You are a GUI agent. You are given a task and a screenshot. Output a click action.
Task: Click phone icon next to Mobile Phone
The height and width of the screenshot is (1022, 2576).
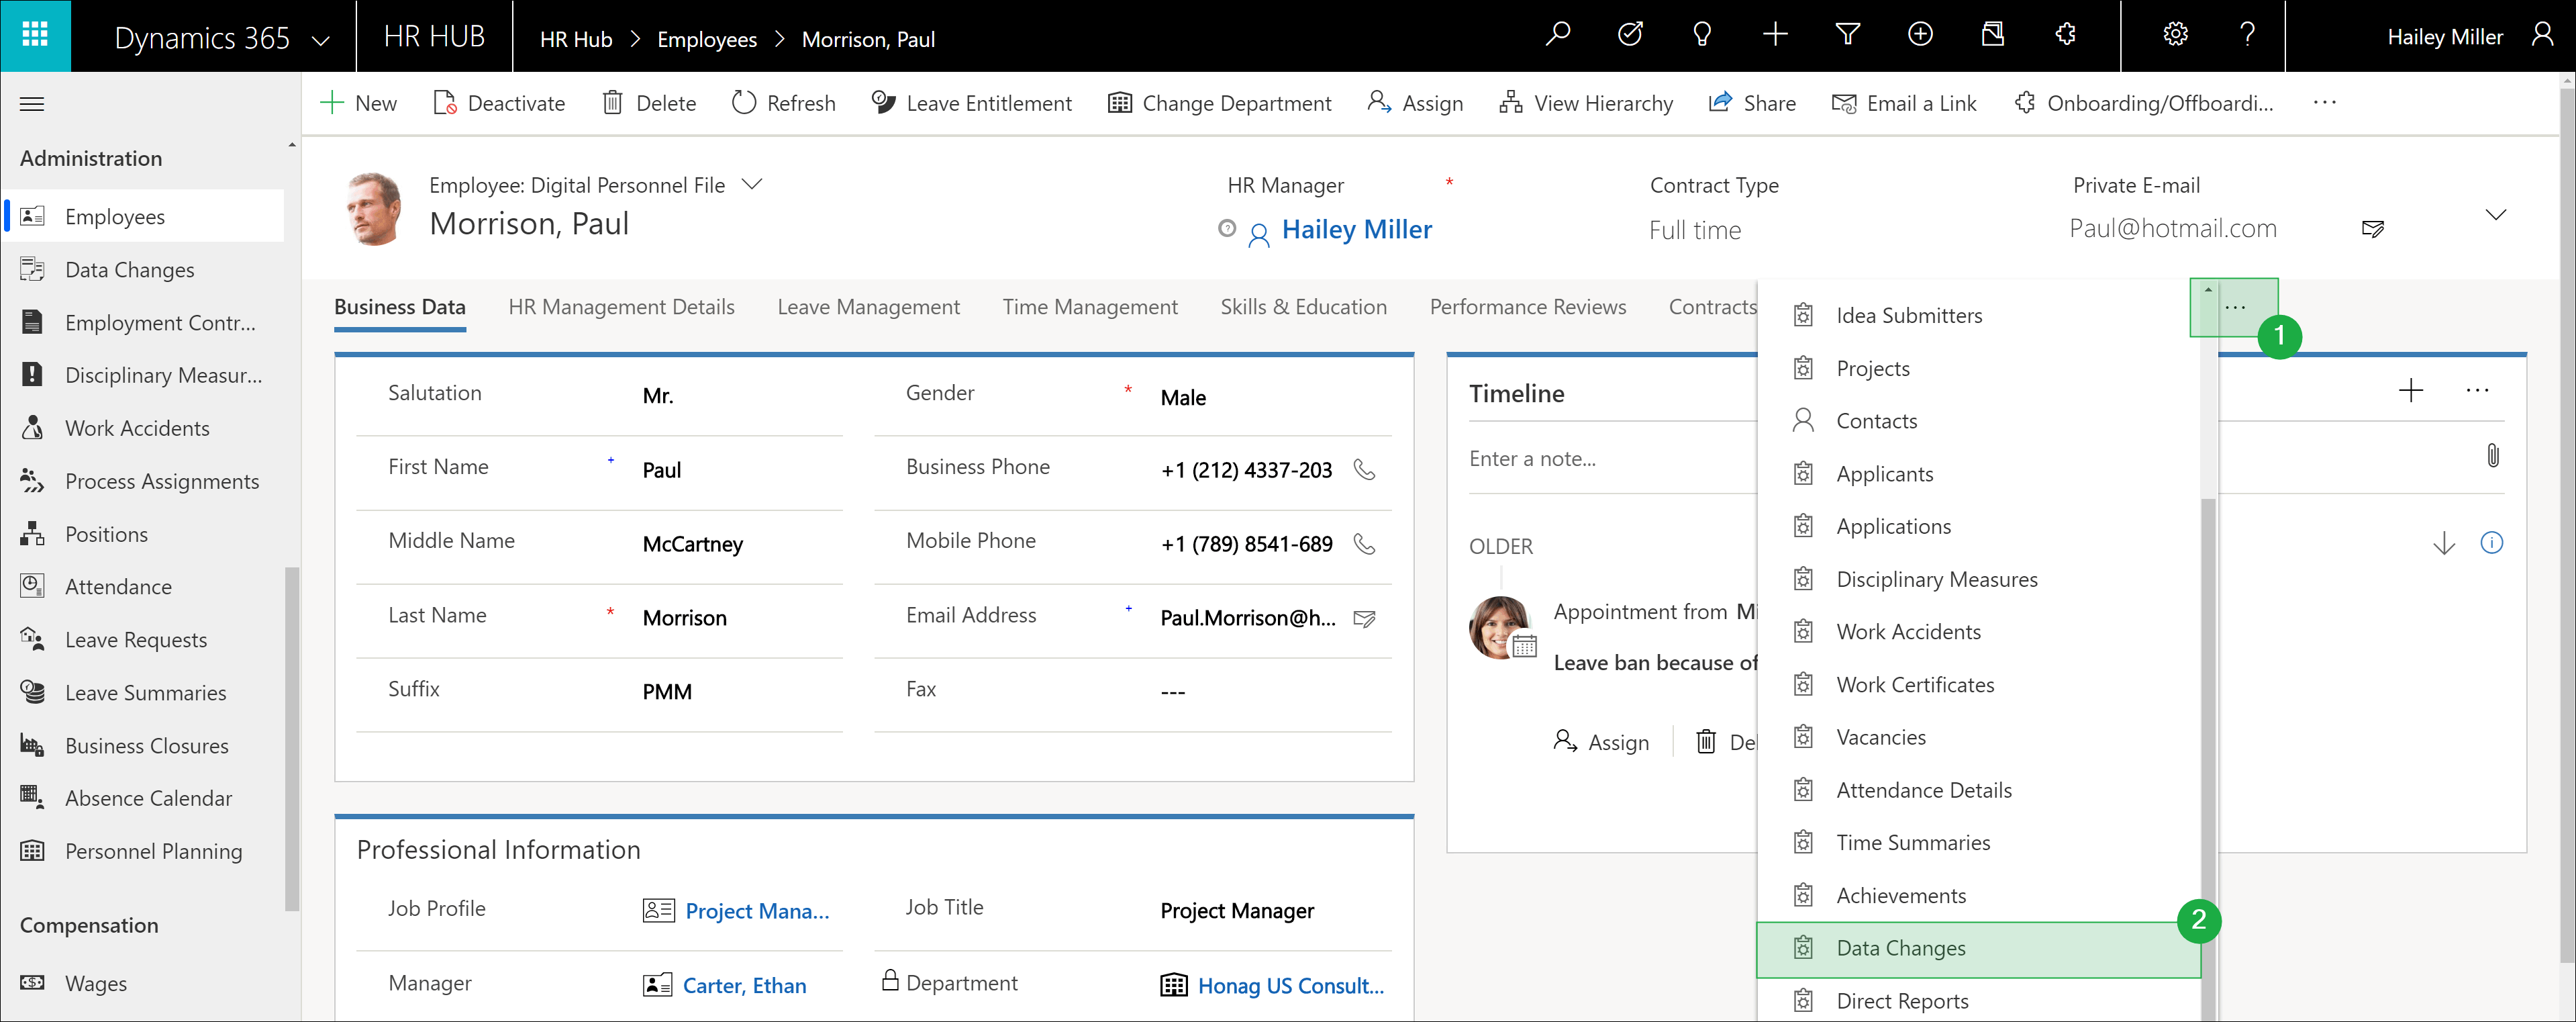pyautogui.click(x=1364, y=543)
